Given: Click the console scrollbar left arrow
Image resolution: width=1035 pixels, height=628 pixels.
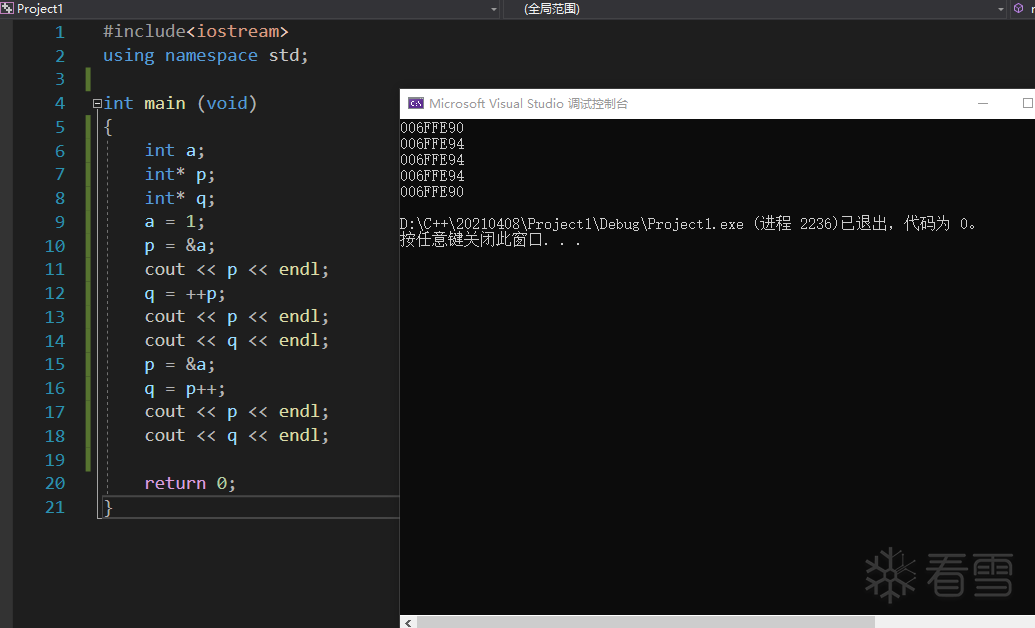Looking at the screenshot, I should click(409, 623).
